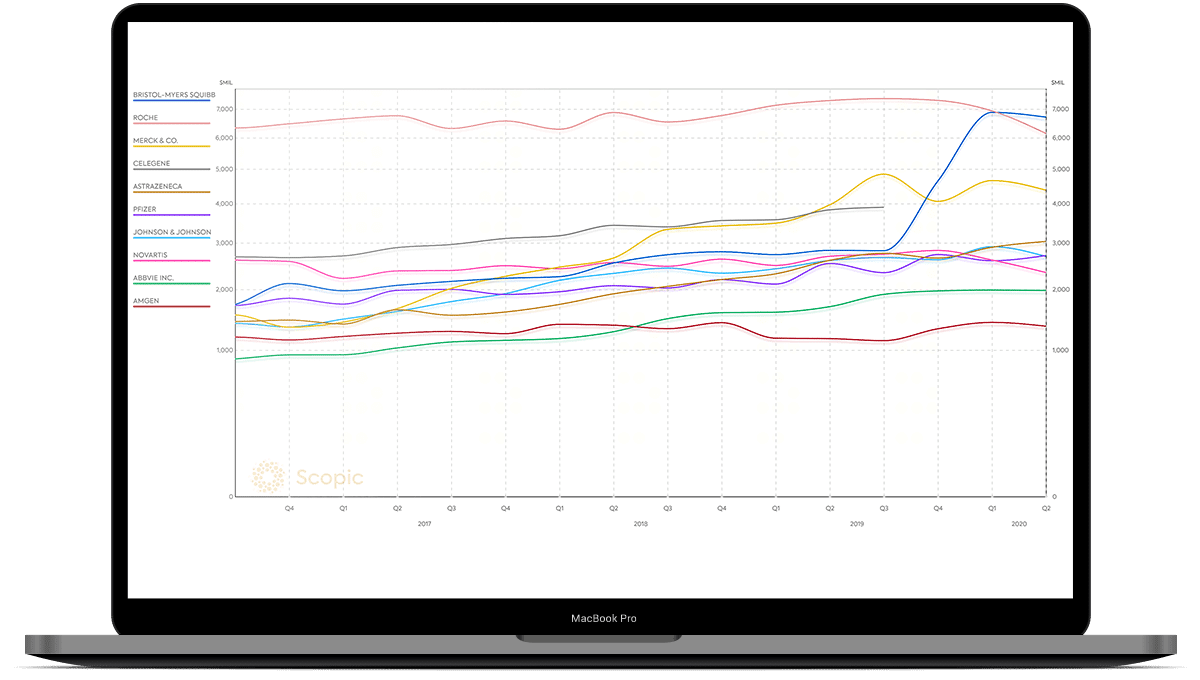The height and width of the screenshot is (680, 1200).
Task: Click the 2017 year label on the x-axis
Action: pos(424,524)
